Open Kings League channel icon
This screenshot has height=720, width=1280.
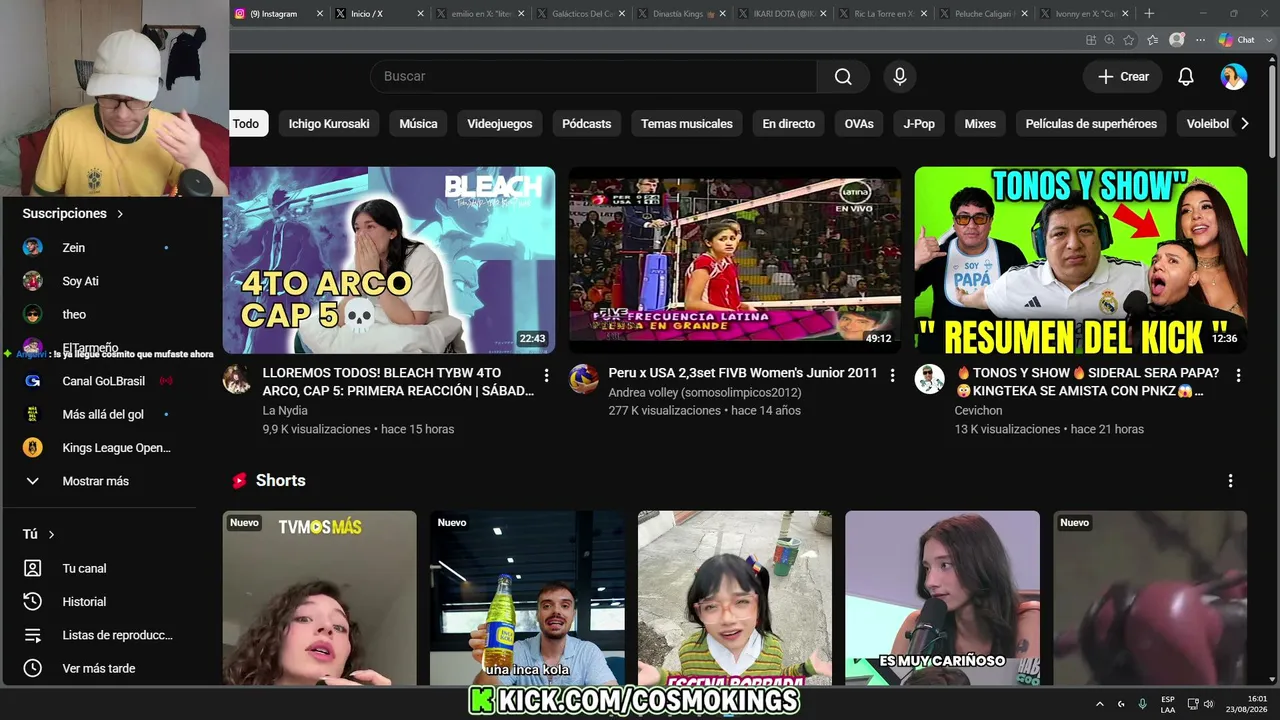pyautogui.click(x=33, y=448)
